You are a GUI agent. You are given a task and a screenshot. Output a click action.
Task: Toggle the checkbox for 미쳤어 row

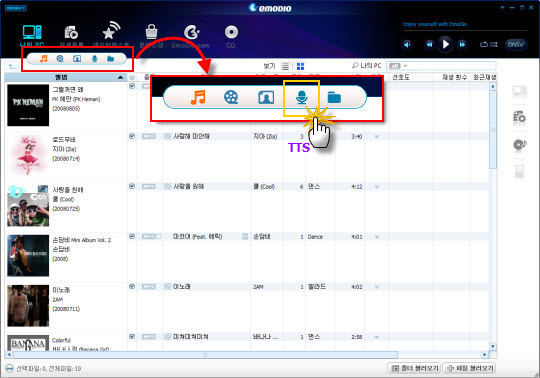tap(132, 237)
